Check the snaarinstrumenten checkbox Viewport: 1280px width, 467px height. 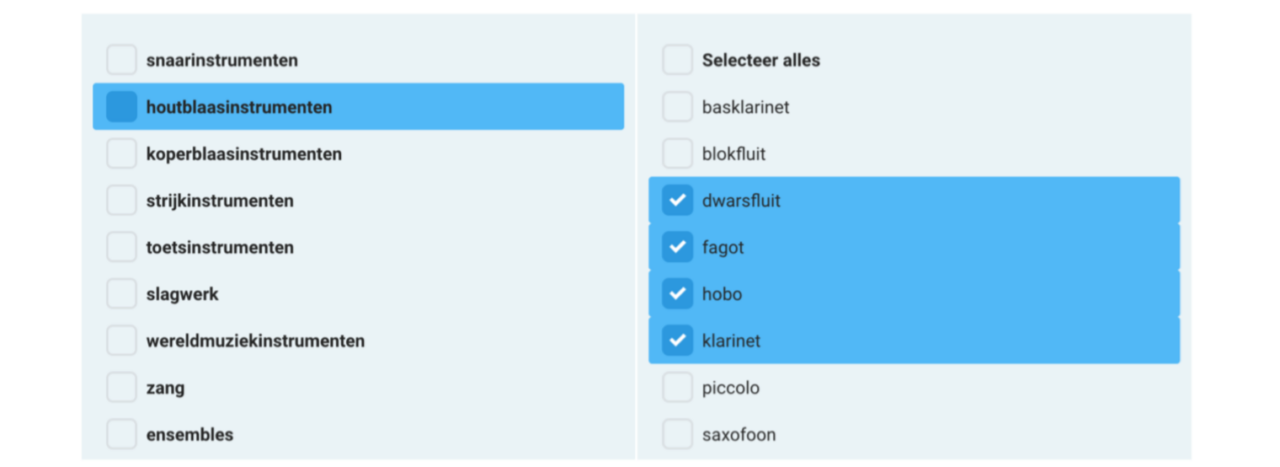click(x=121, y=60)
